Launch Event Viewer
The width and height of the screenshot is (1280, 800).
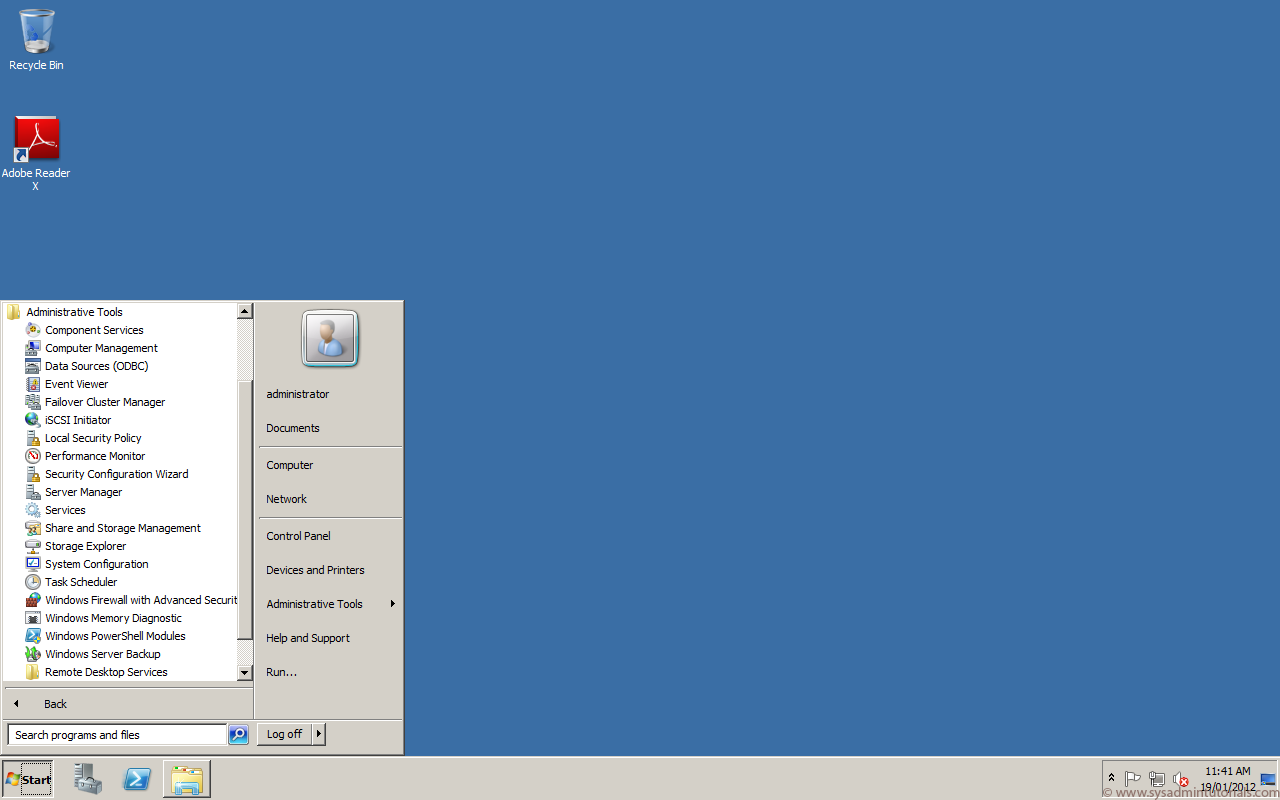pos(76,383)
